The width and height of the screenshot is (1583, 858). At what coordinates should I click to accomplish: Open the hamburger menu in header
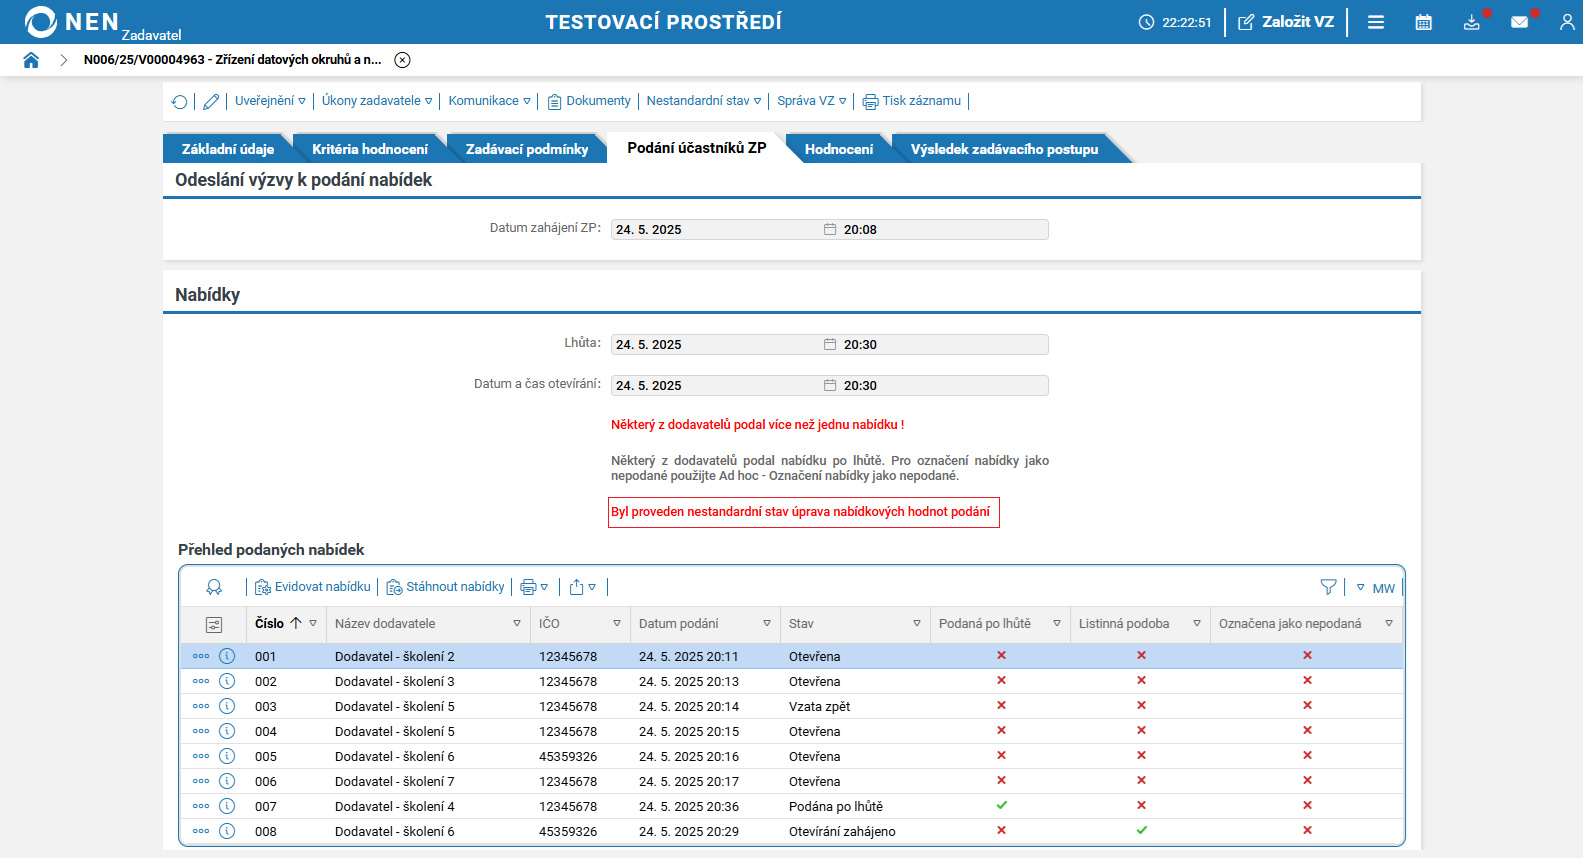point(1376,22)
